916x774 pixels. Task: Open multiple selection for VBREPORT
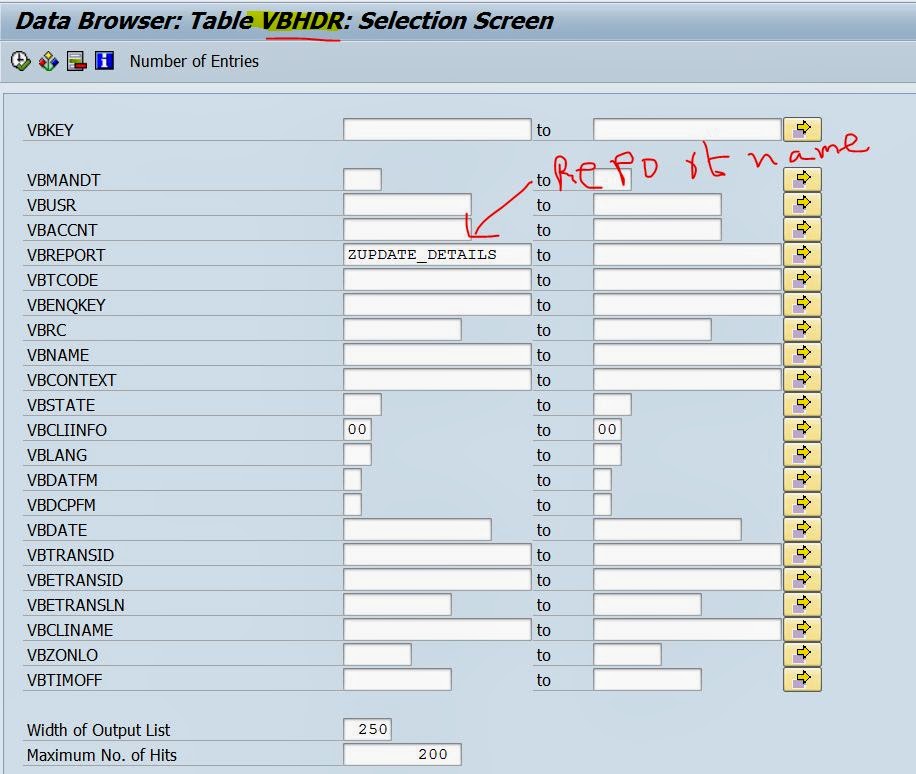point(803,254)
